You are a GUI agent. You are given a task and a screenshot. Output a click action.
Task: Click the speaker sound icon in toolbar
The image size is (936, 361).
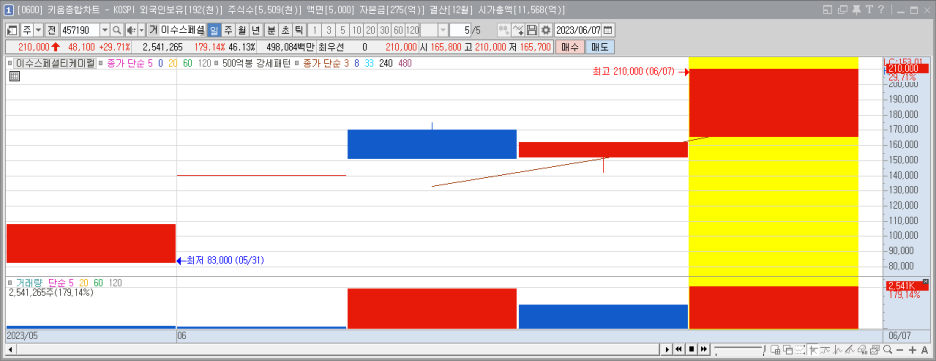pyautogui.click(x=131, y=30)
